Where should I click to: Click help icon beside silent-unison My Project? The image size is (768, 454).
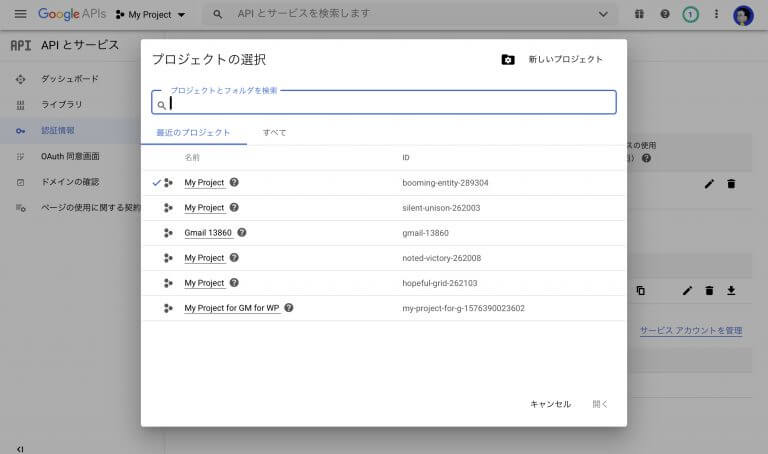[234, 207]
